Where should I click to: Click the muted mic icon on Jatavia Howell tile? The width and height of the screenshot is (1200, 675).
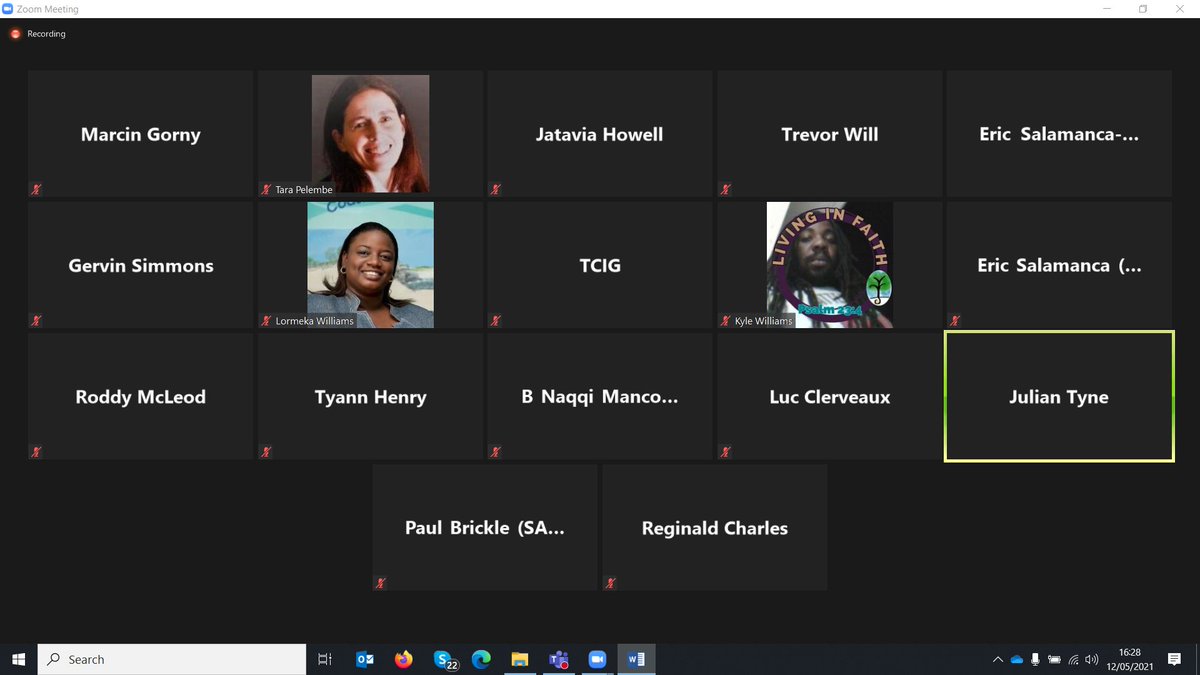(496, 189)
